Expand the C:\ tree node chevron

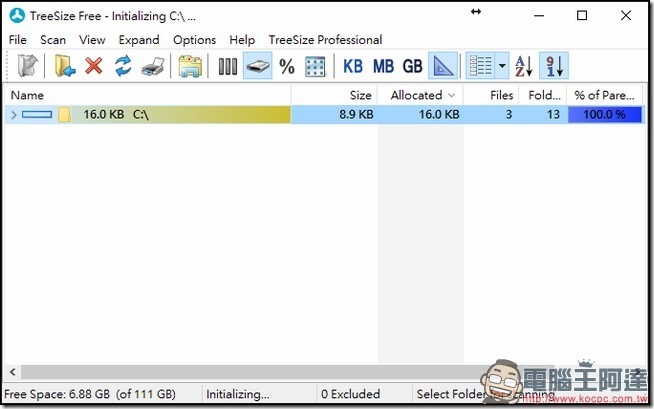point(14,115)
